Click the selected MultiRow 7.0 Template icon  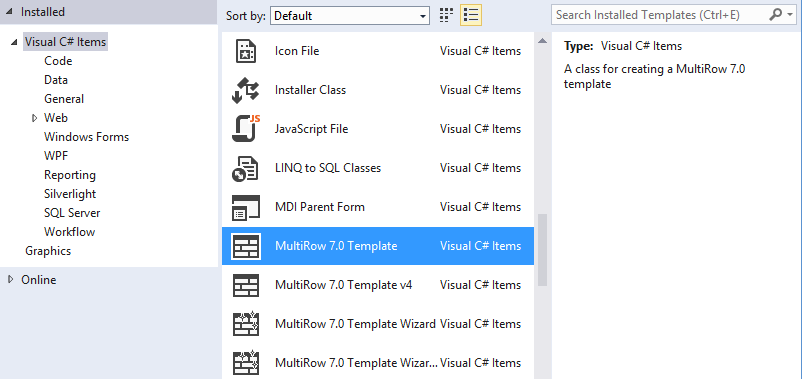pyautogui.click(x=246, y=246)
